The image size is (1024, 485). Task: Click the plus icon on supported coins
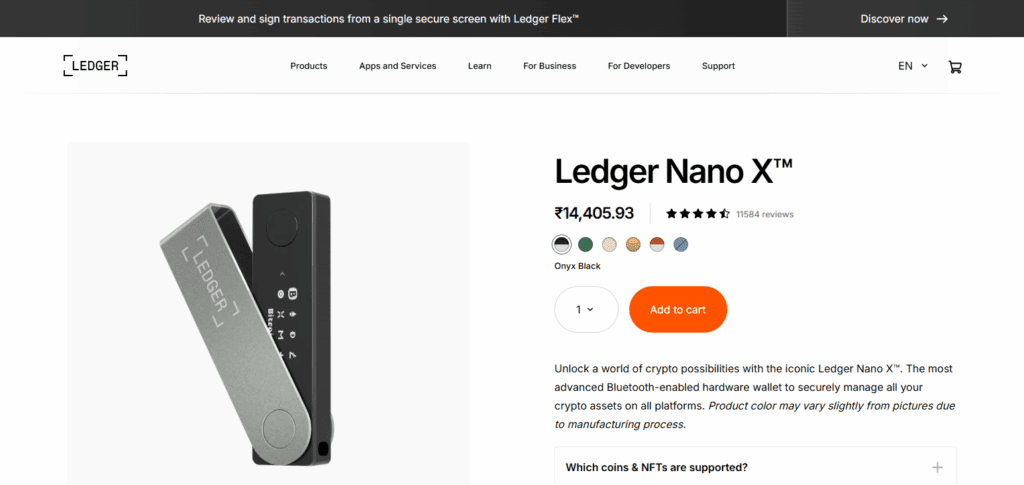(937, 467)
